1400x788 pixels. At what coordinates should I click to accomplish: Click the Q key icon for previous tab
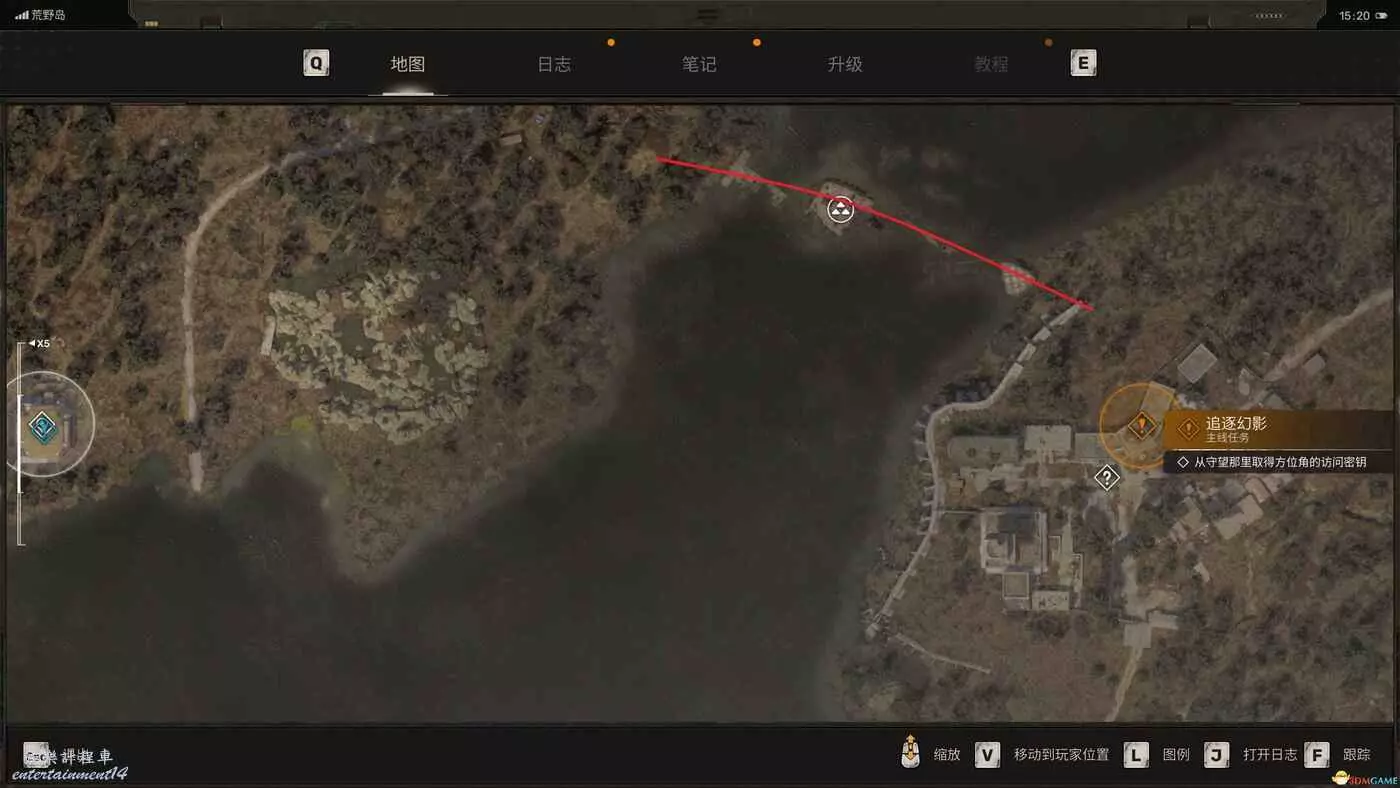point(316,64)
